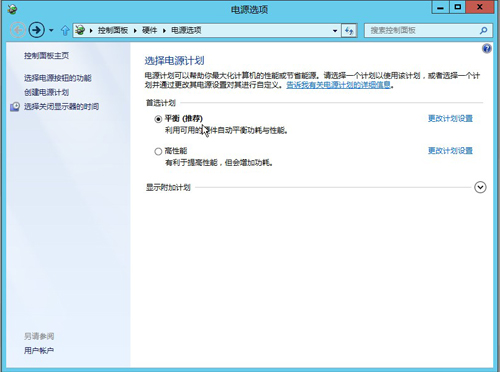
Task: Click the window system icon in title bar
Action: click(x=12, y=9)
